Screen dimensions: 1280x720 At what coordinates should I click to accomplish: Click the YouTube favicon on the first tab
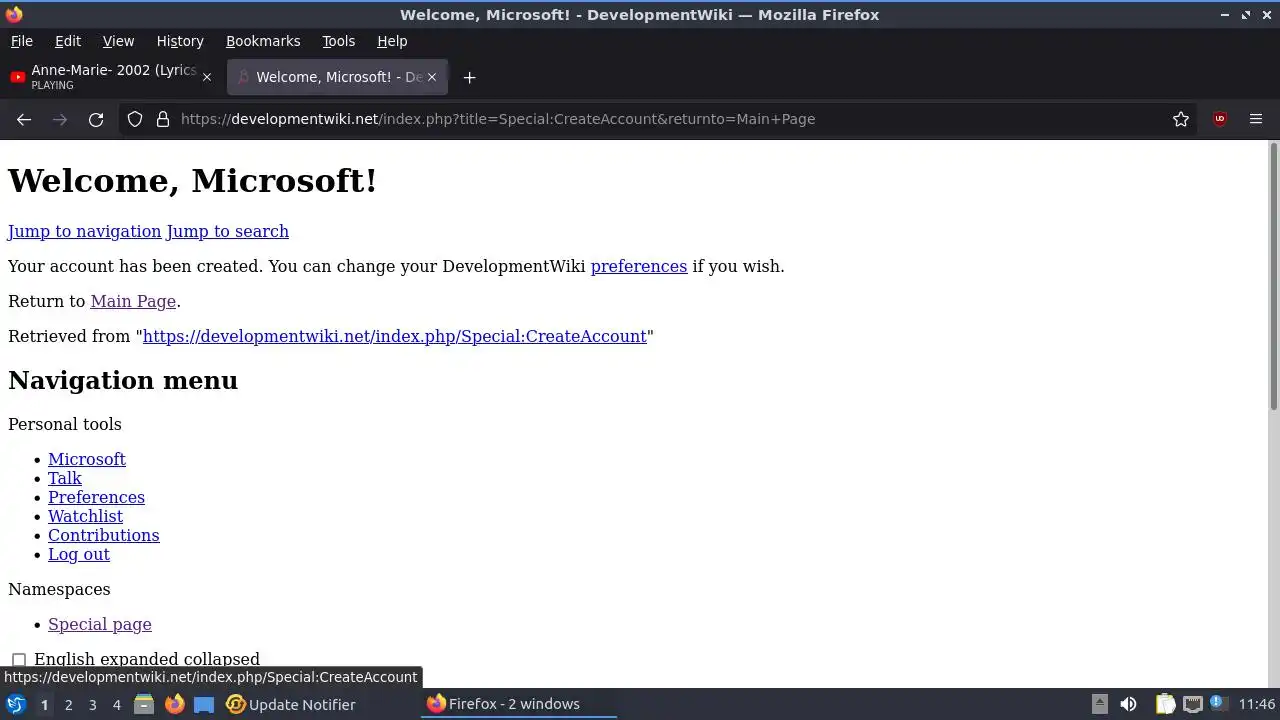17,77
